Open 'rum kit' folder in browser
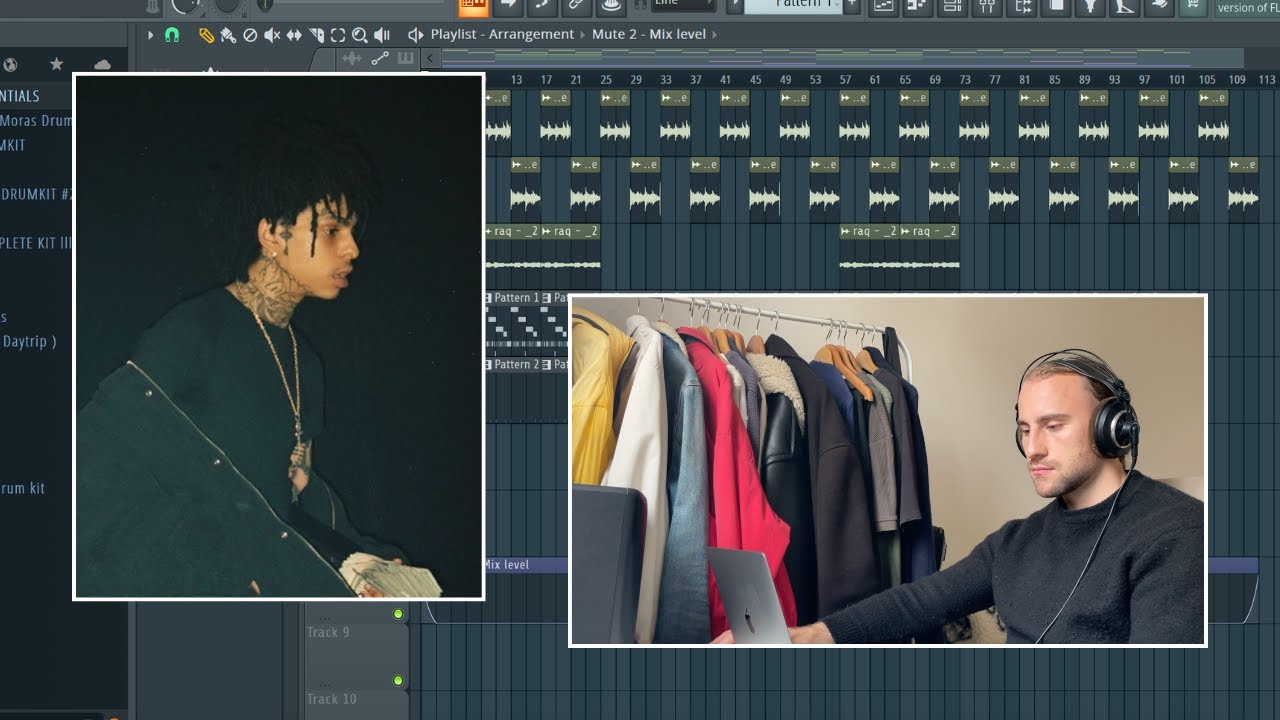Screen dimensions: 1280x720 pyautogui.click(x=22, y=488)
